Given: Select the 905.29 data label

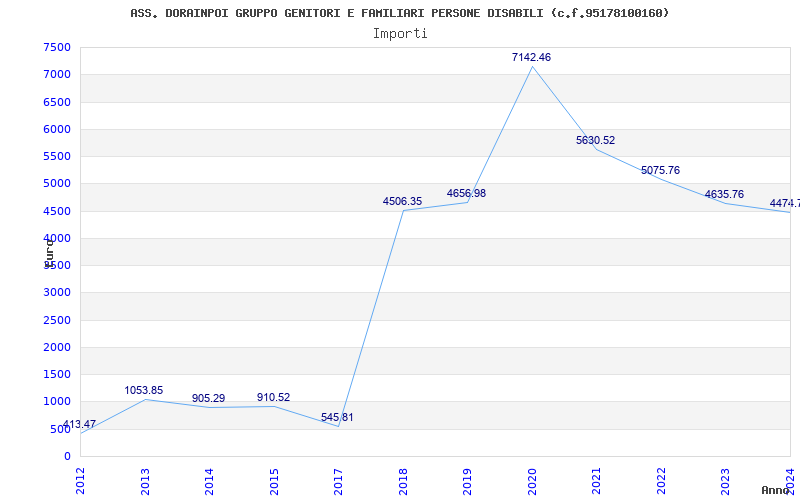Looking at the screenshot, I should (x=208, y=398).
